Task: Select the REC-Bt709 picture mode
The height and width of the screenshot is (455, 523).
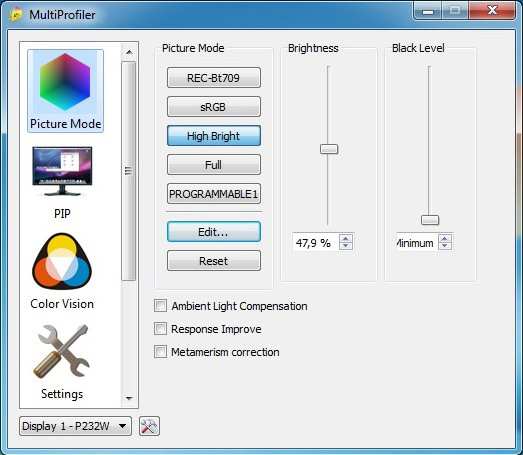Action: point(214,78)
